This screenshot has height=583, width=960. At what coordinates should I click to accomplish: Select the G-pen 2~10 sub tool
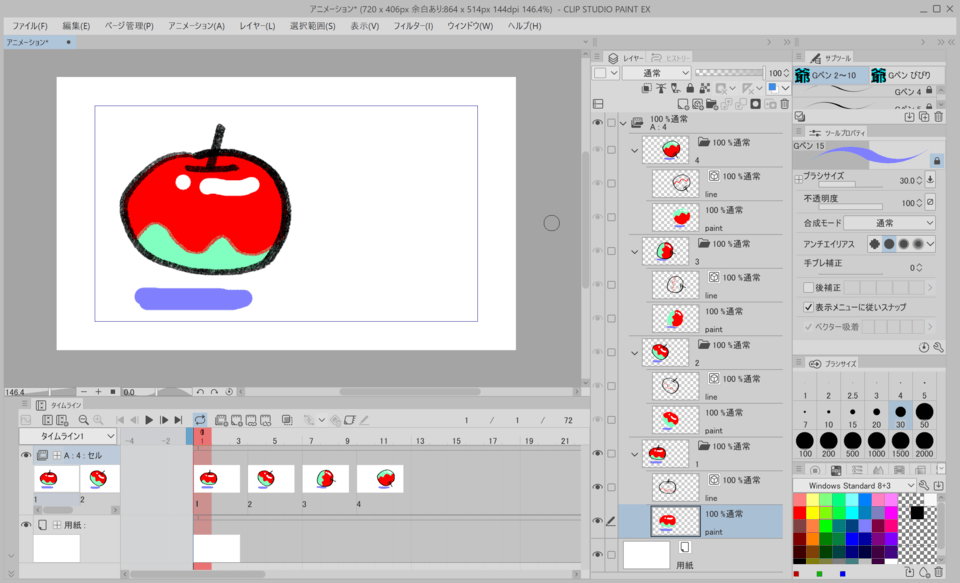(831, 75)
